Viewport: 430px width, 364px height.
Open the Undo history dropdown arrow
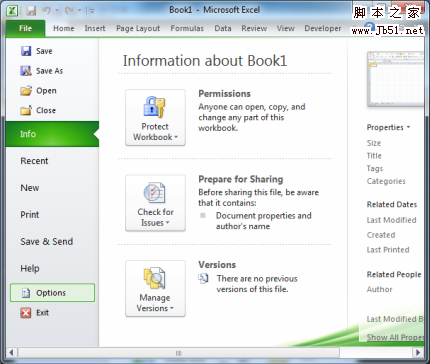click(57, 11)
